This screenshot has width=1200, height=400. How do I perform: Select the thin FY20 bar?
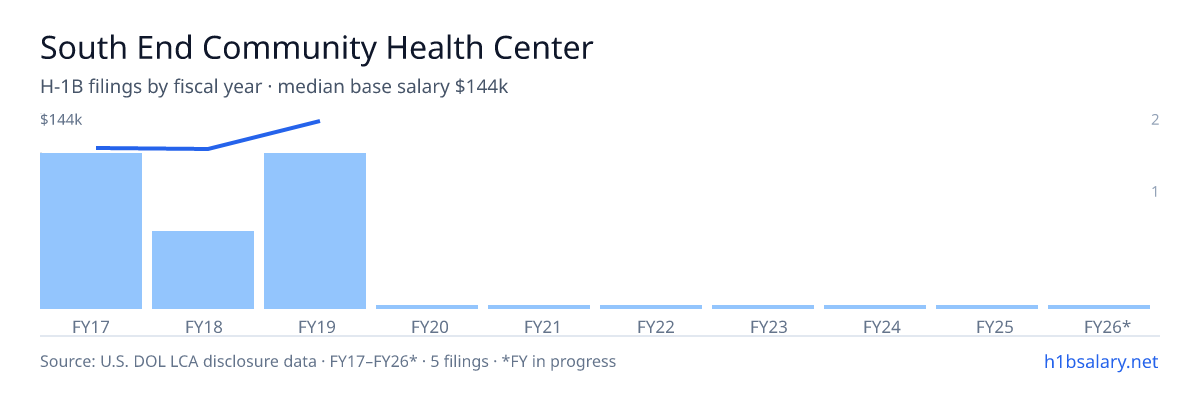[x=427, y=307]
